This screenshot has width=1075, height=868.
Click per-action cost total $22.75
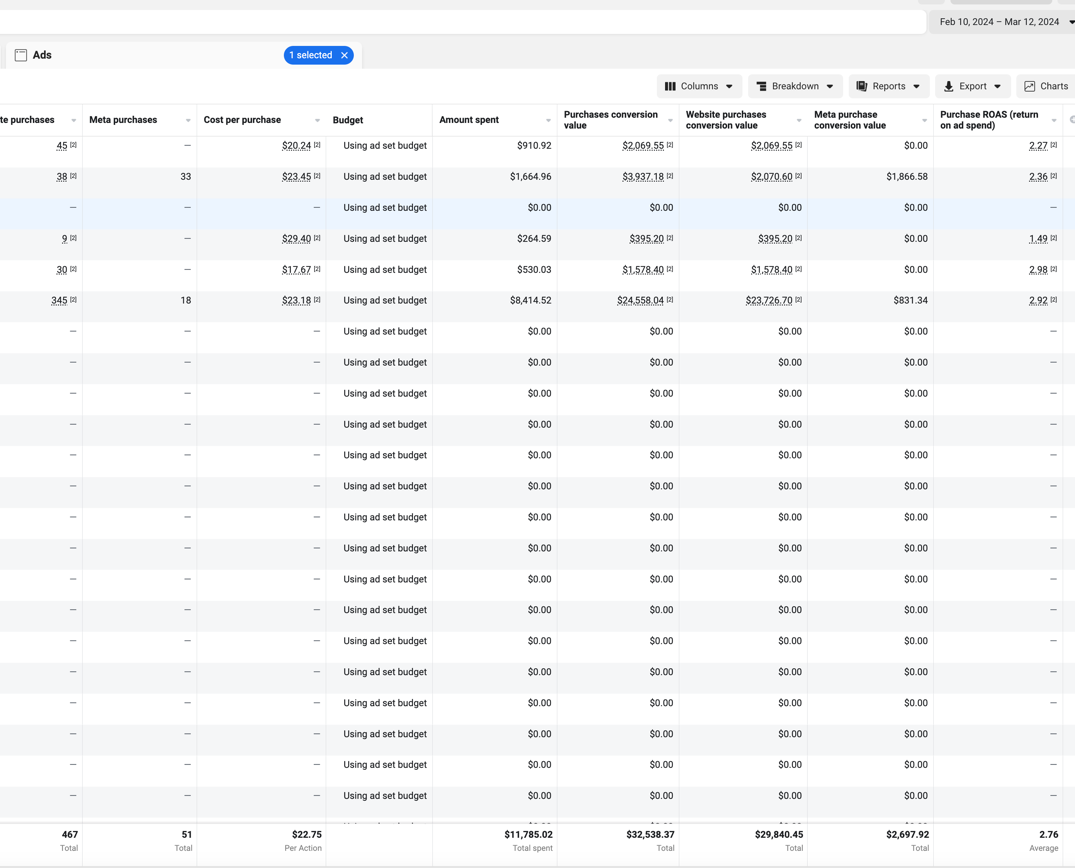pos(306,834)
